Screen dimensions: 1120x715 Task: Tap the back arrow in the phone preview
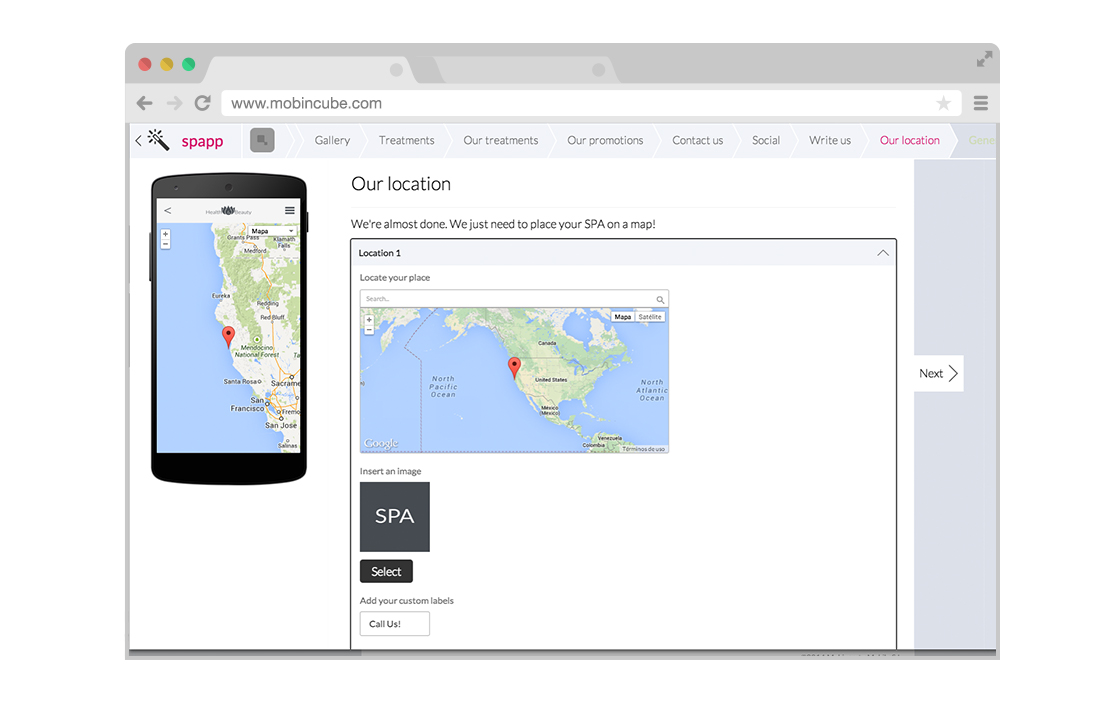pyautogui.click(x=167, y=210)
